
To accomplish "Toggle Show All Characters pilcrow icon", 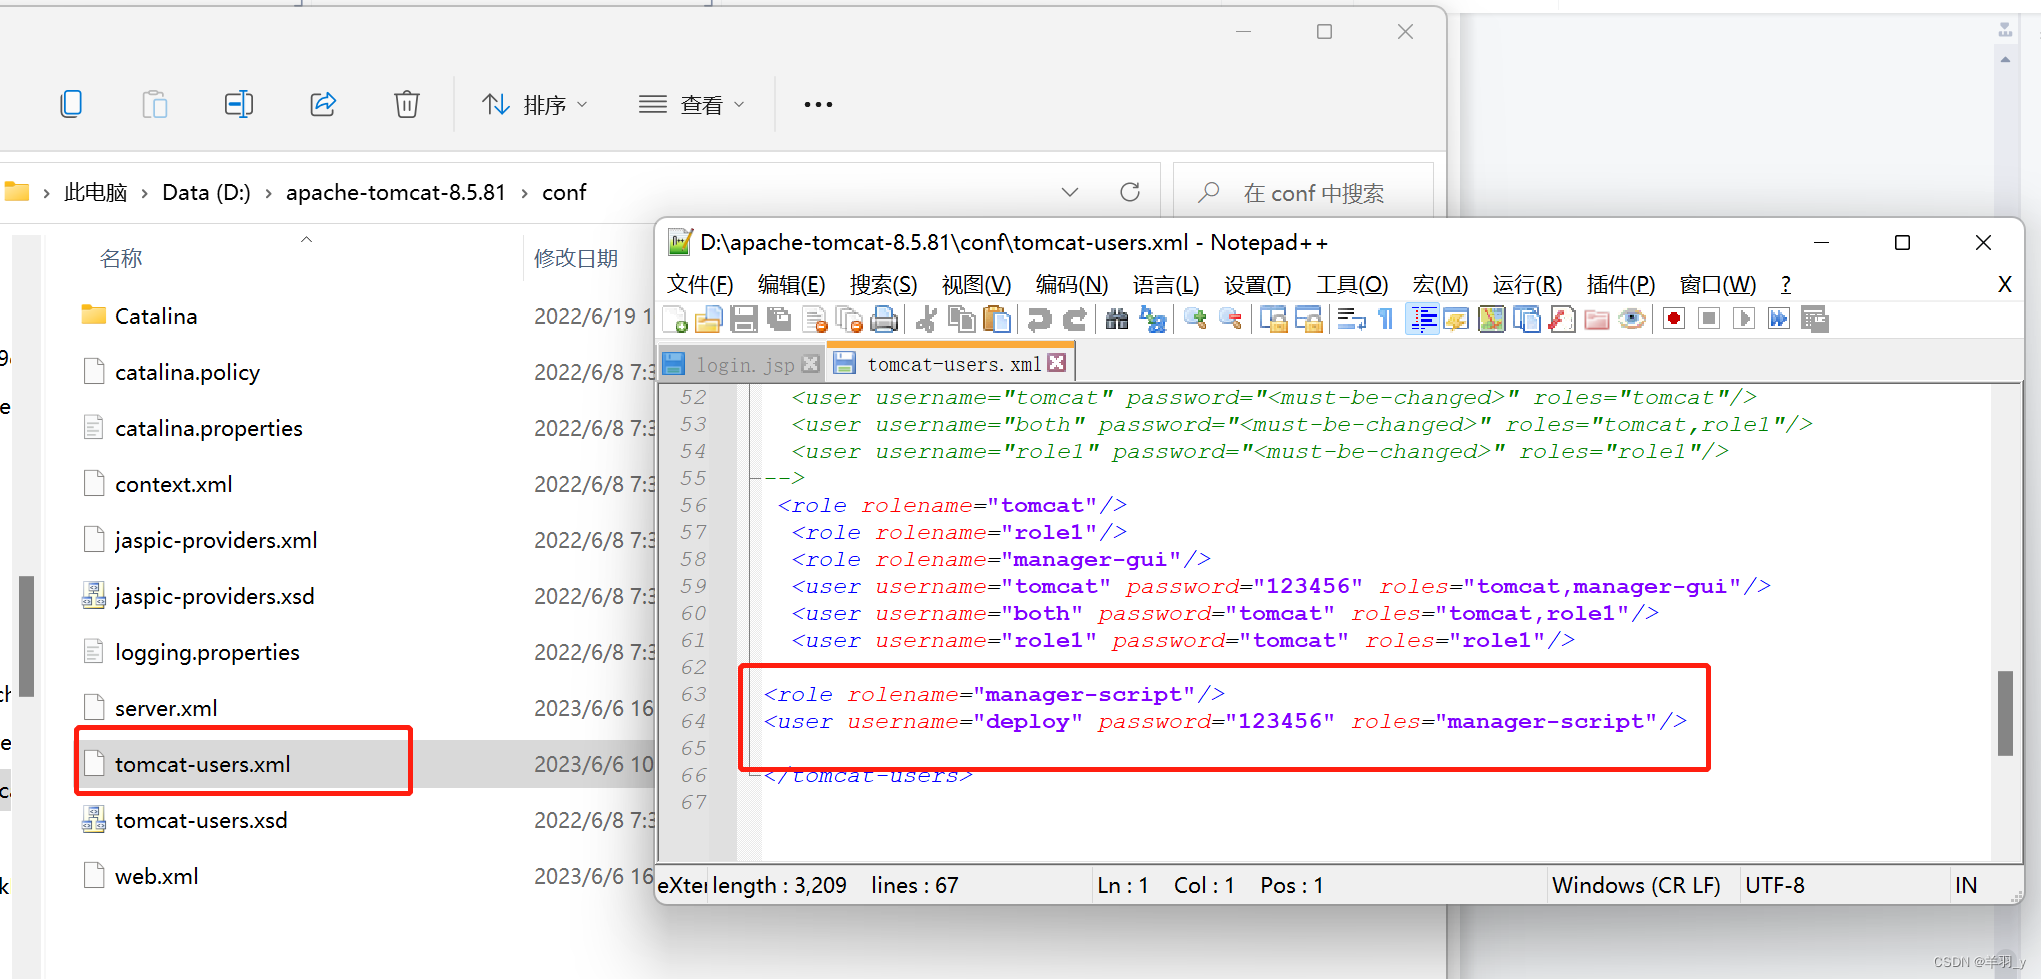I will pos(1385,319).
